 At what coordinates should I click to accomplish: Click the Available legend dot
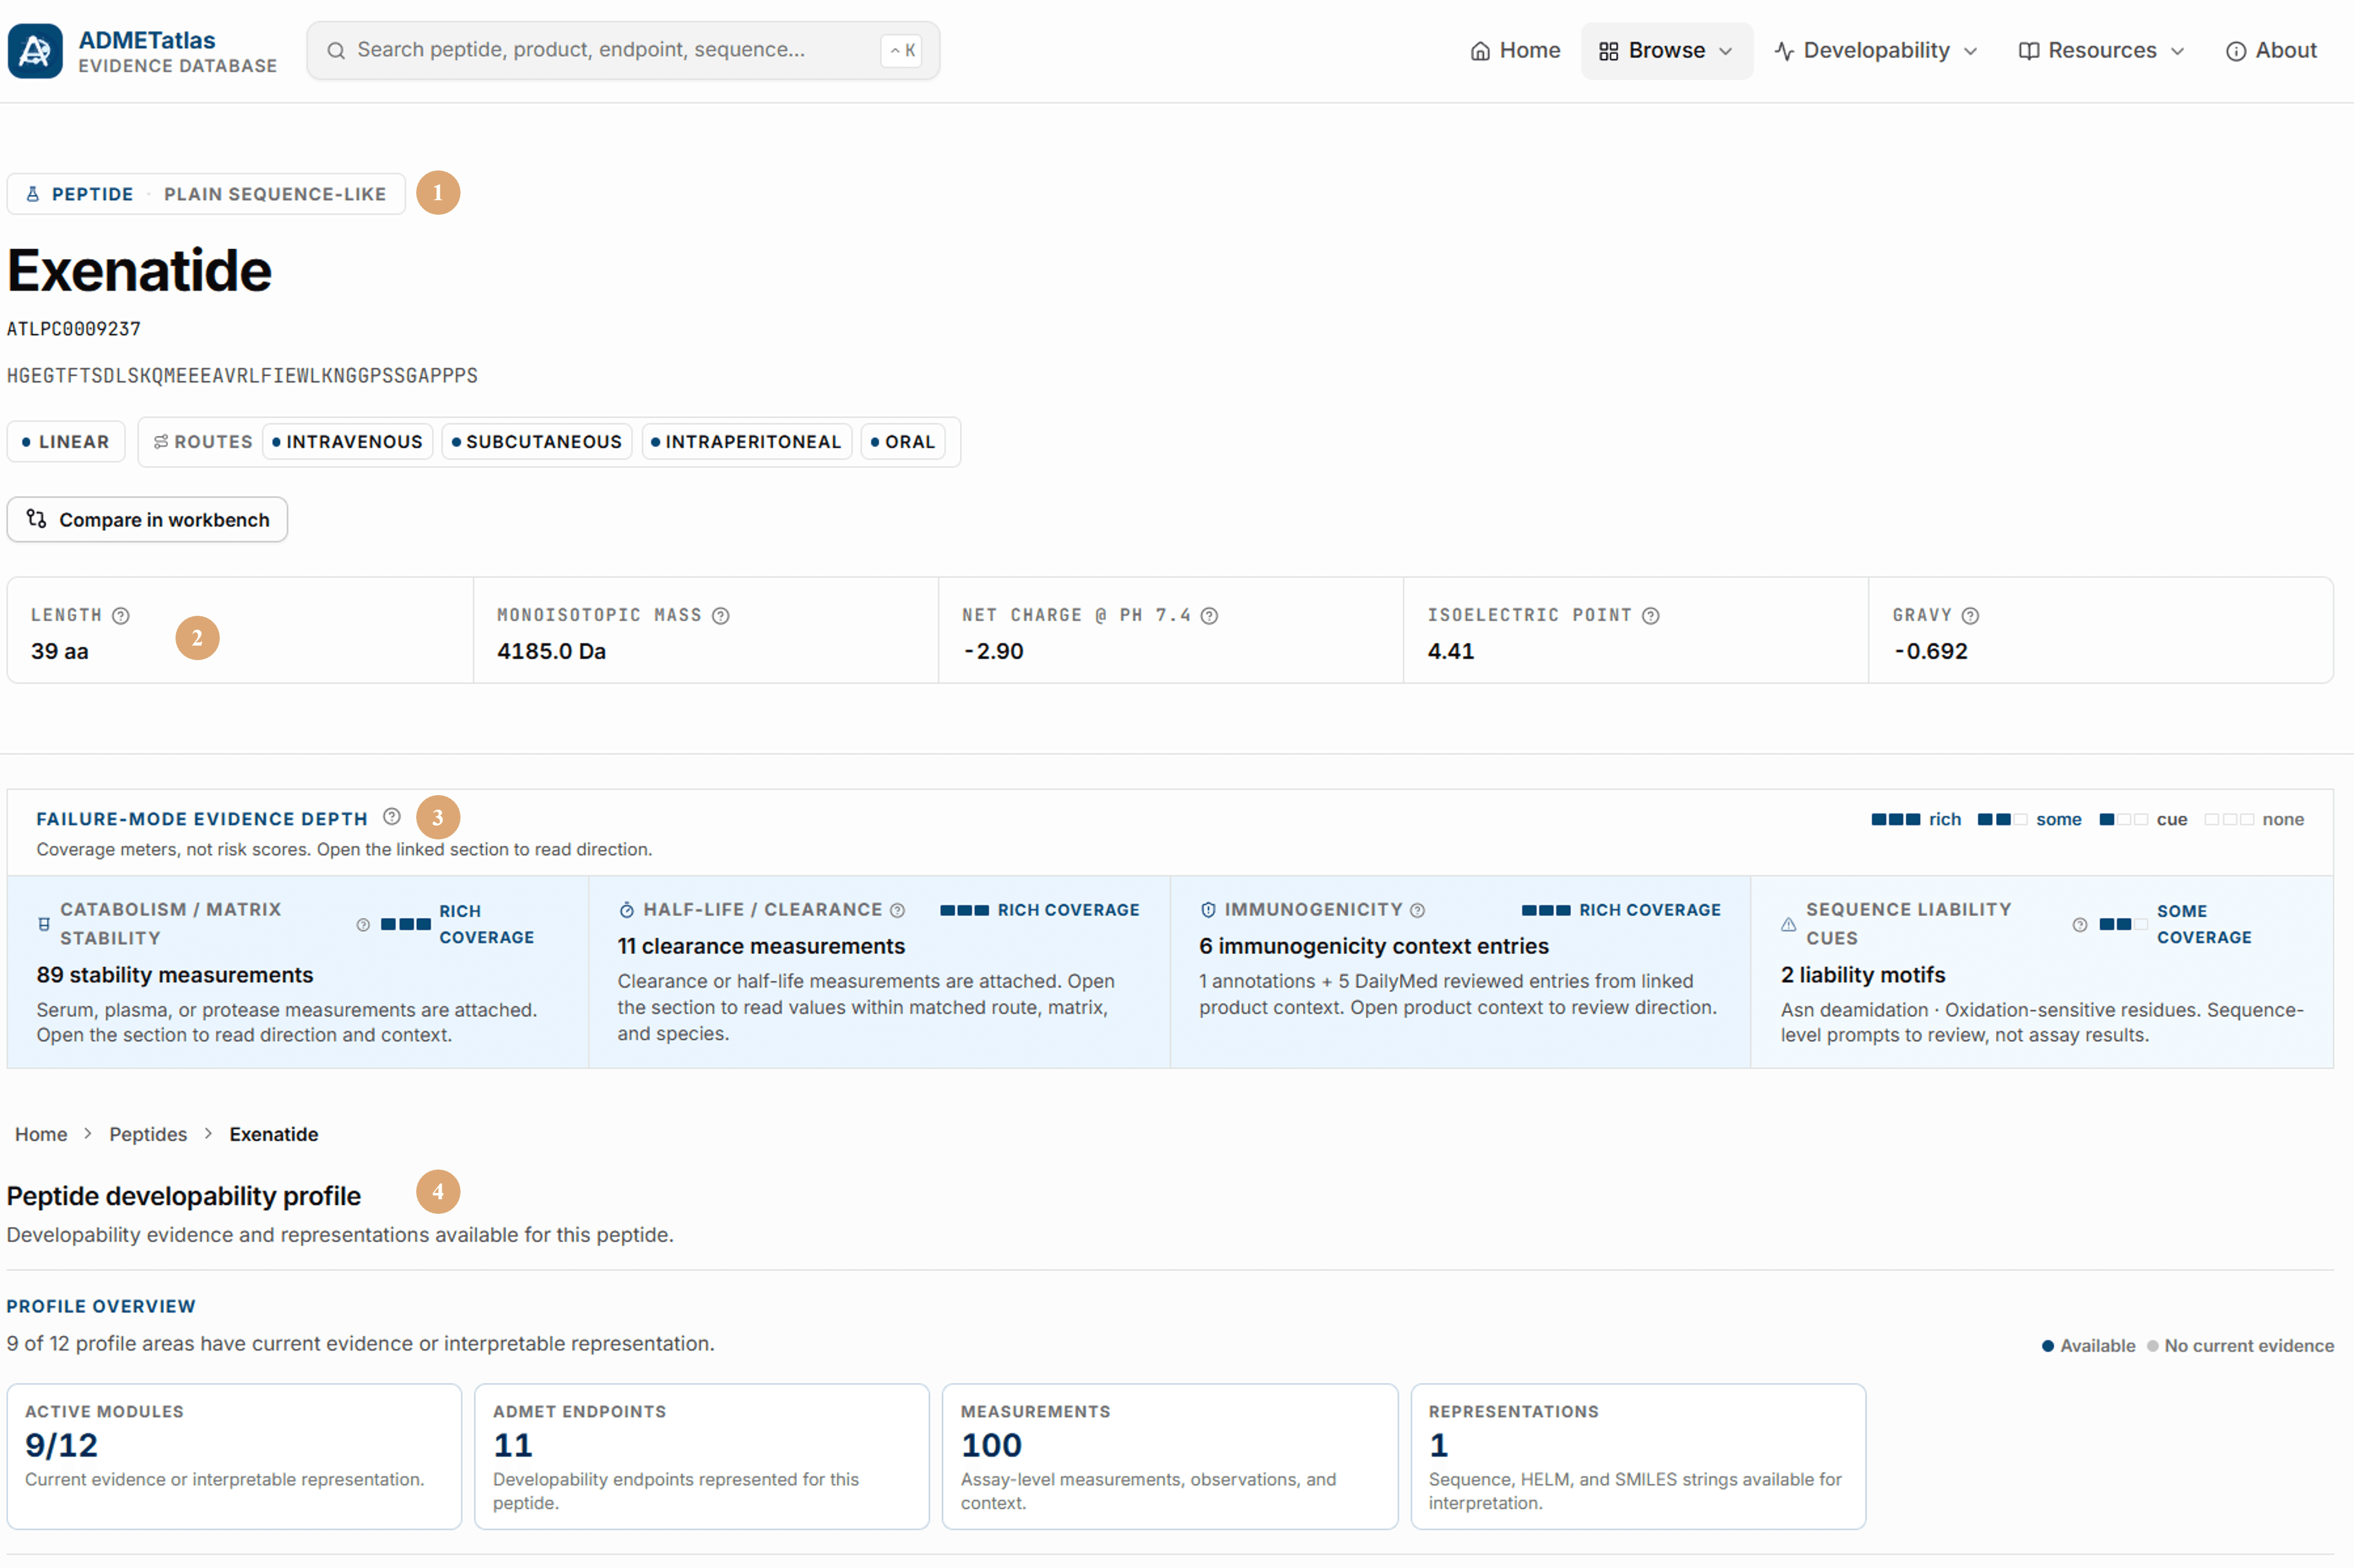click(x=2048, y=1346)
